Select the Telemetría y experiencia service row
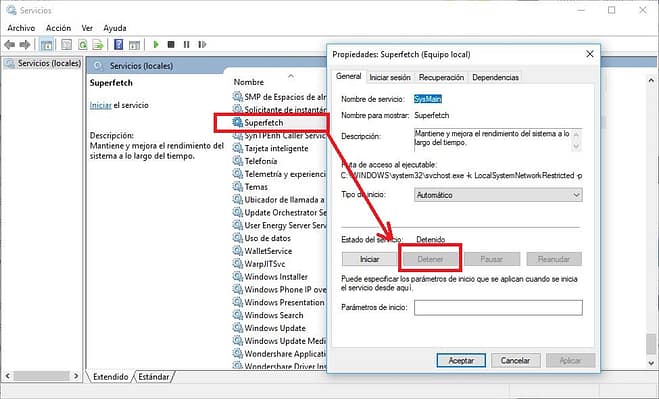The height and width of the screenshot is (399, 659). coord(280,174)
